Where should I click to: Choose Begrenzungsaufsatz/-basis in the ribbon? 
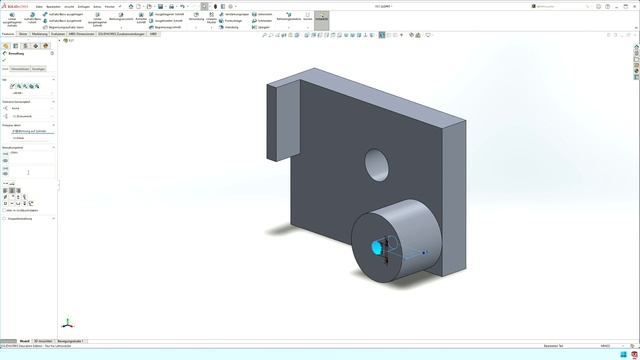[x=63, y=27]
